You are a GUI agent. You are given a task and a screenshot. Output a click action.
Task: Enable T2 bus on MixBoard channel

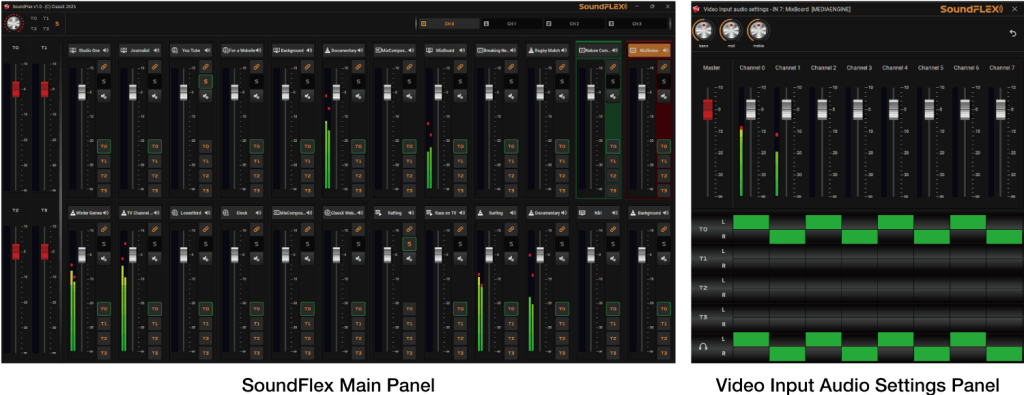(460, 176)
